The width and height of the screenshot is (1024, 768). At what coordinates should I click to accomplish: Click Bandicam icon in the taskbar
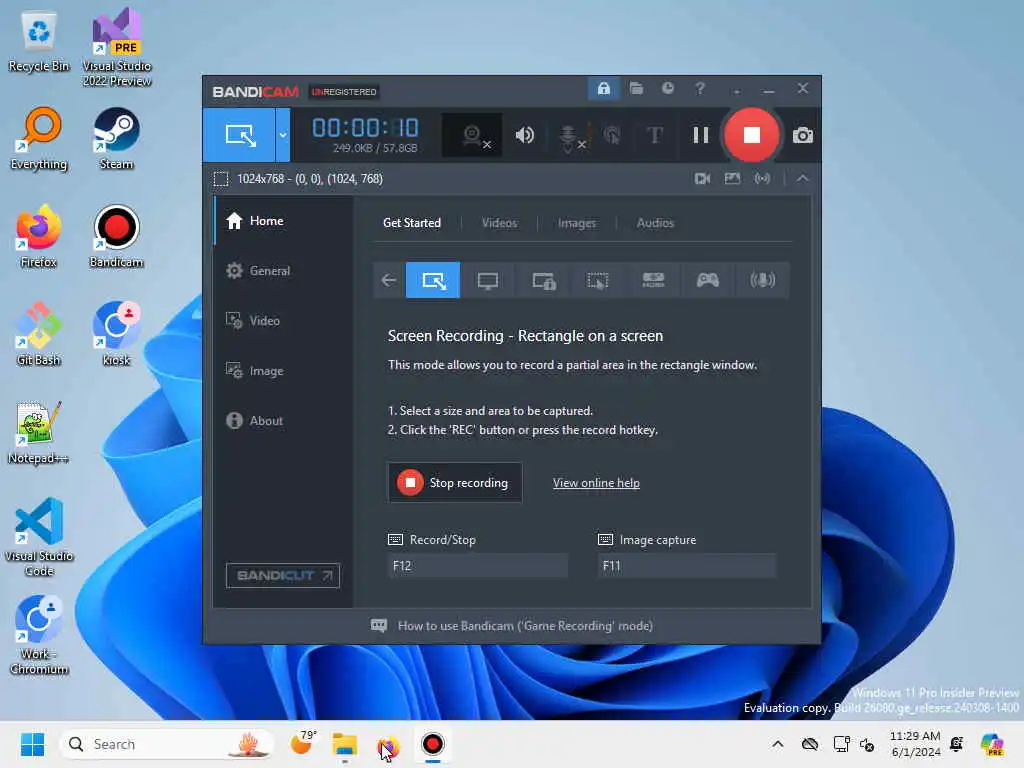432,744
